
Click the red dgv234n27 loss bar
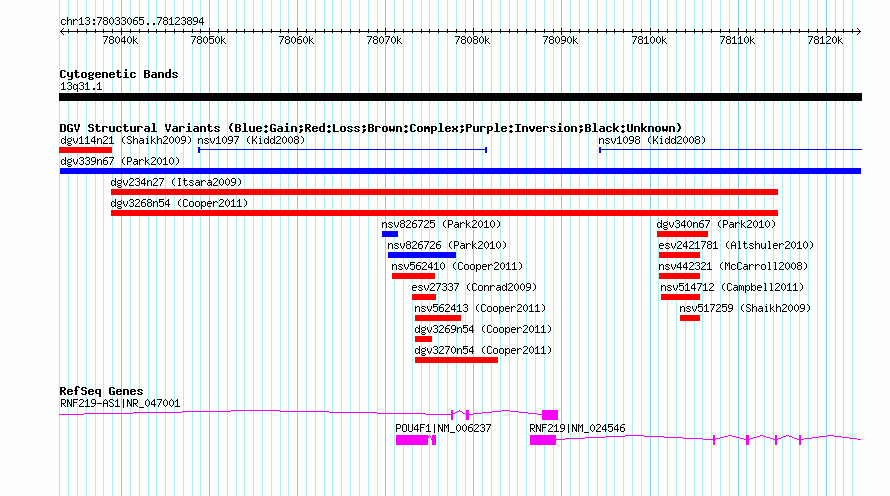(x=444, y=192)
